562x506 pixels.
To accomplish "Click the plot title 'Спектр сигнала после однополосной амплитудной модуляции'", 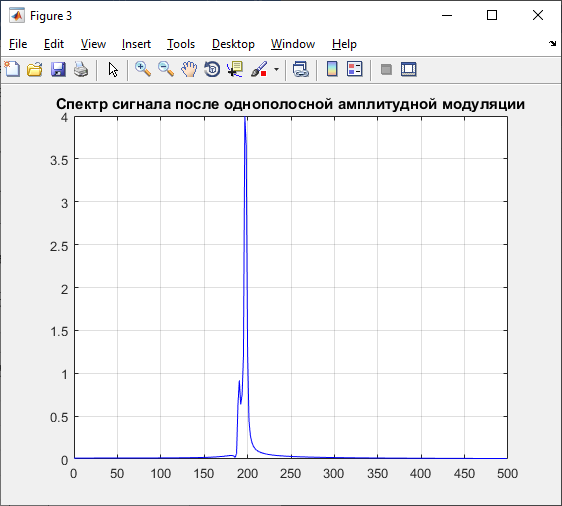I will pos(290,104).
